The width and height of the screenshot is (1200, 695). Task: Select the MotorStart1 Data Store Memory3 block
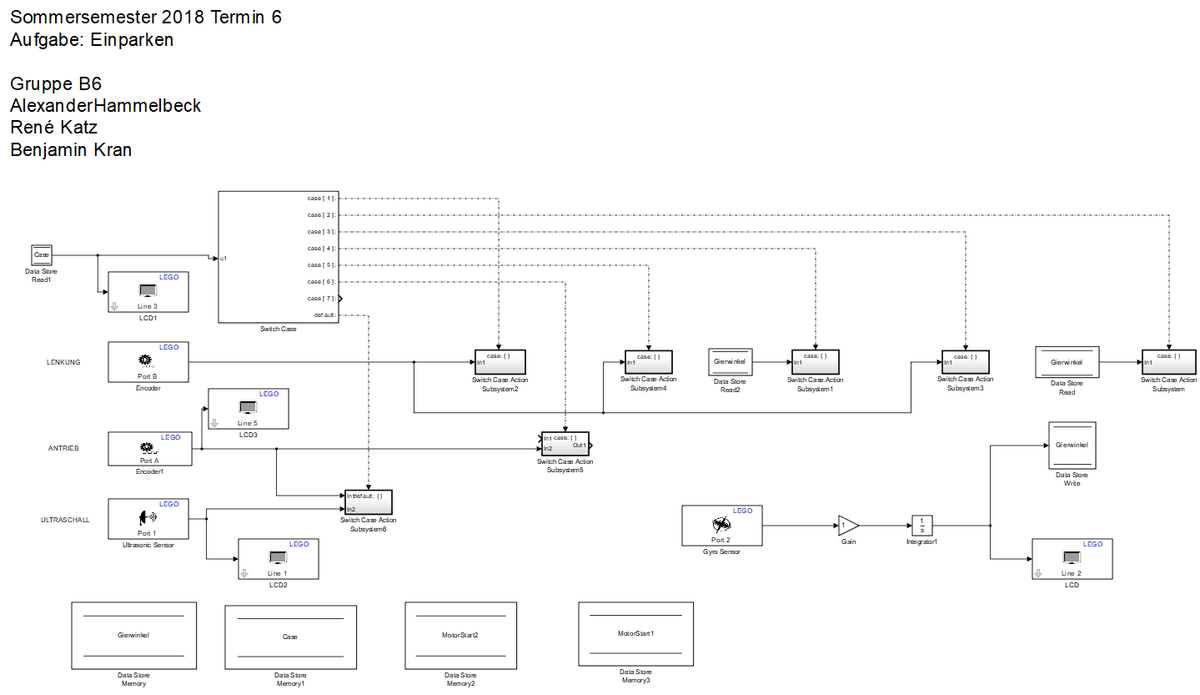636,633
